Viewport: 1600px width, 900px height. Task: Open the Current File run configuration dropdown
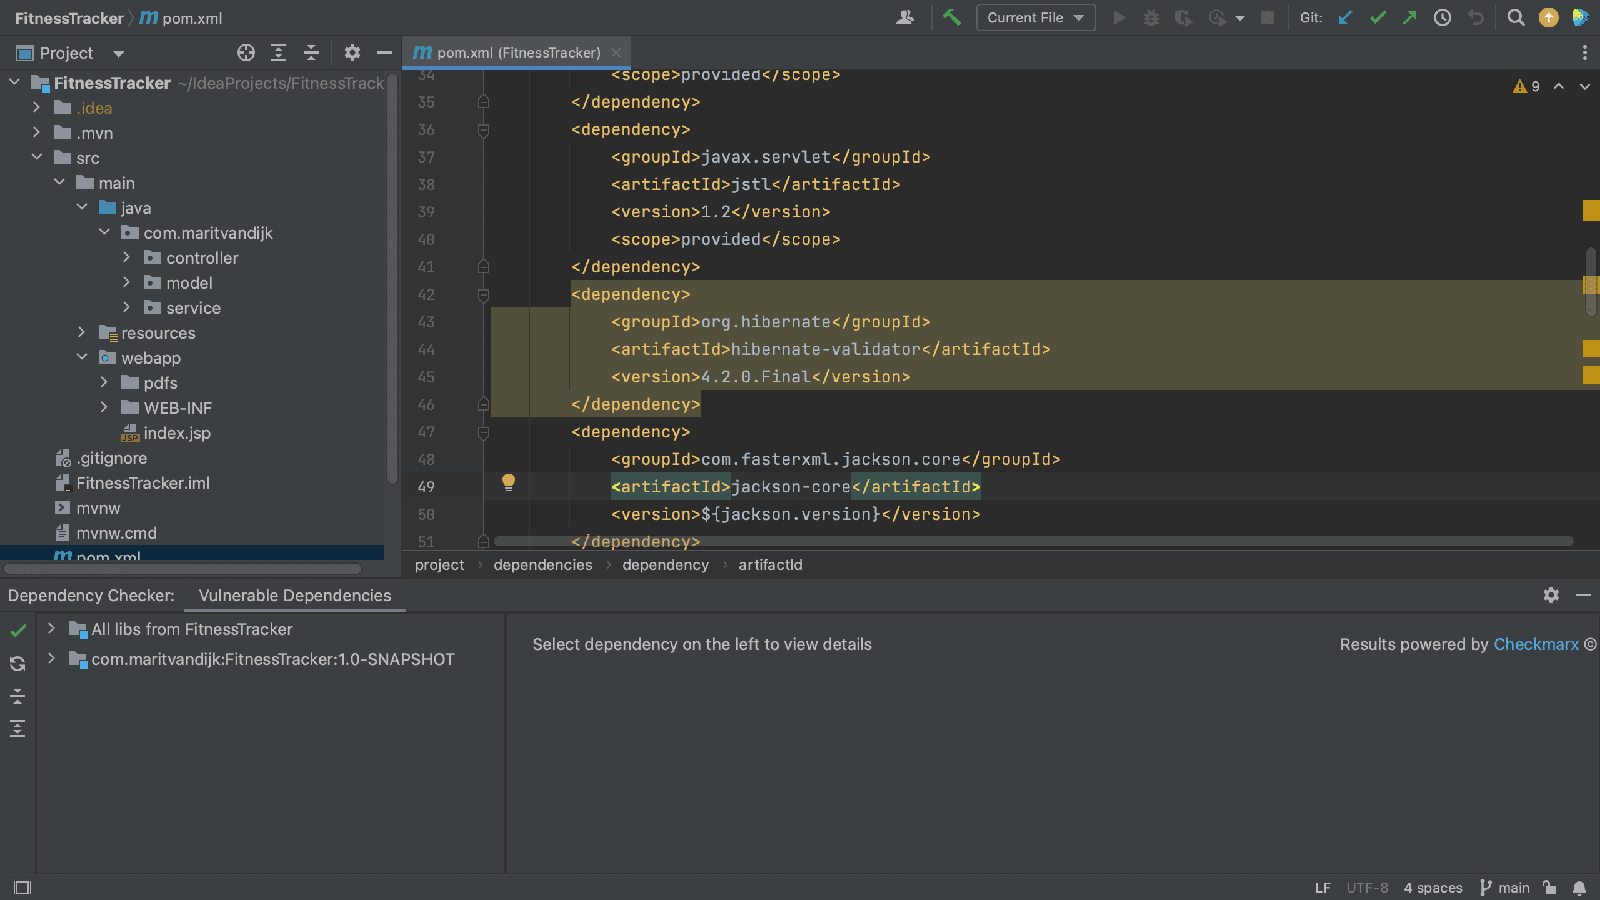(1035, 18)
